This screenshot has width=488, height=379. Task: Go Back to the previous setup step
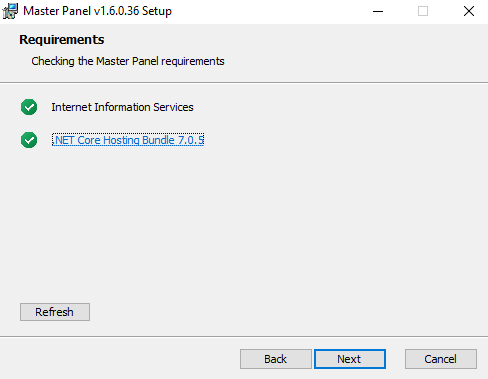[x=276, y=359]
